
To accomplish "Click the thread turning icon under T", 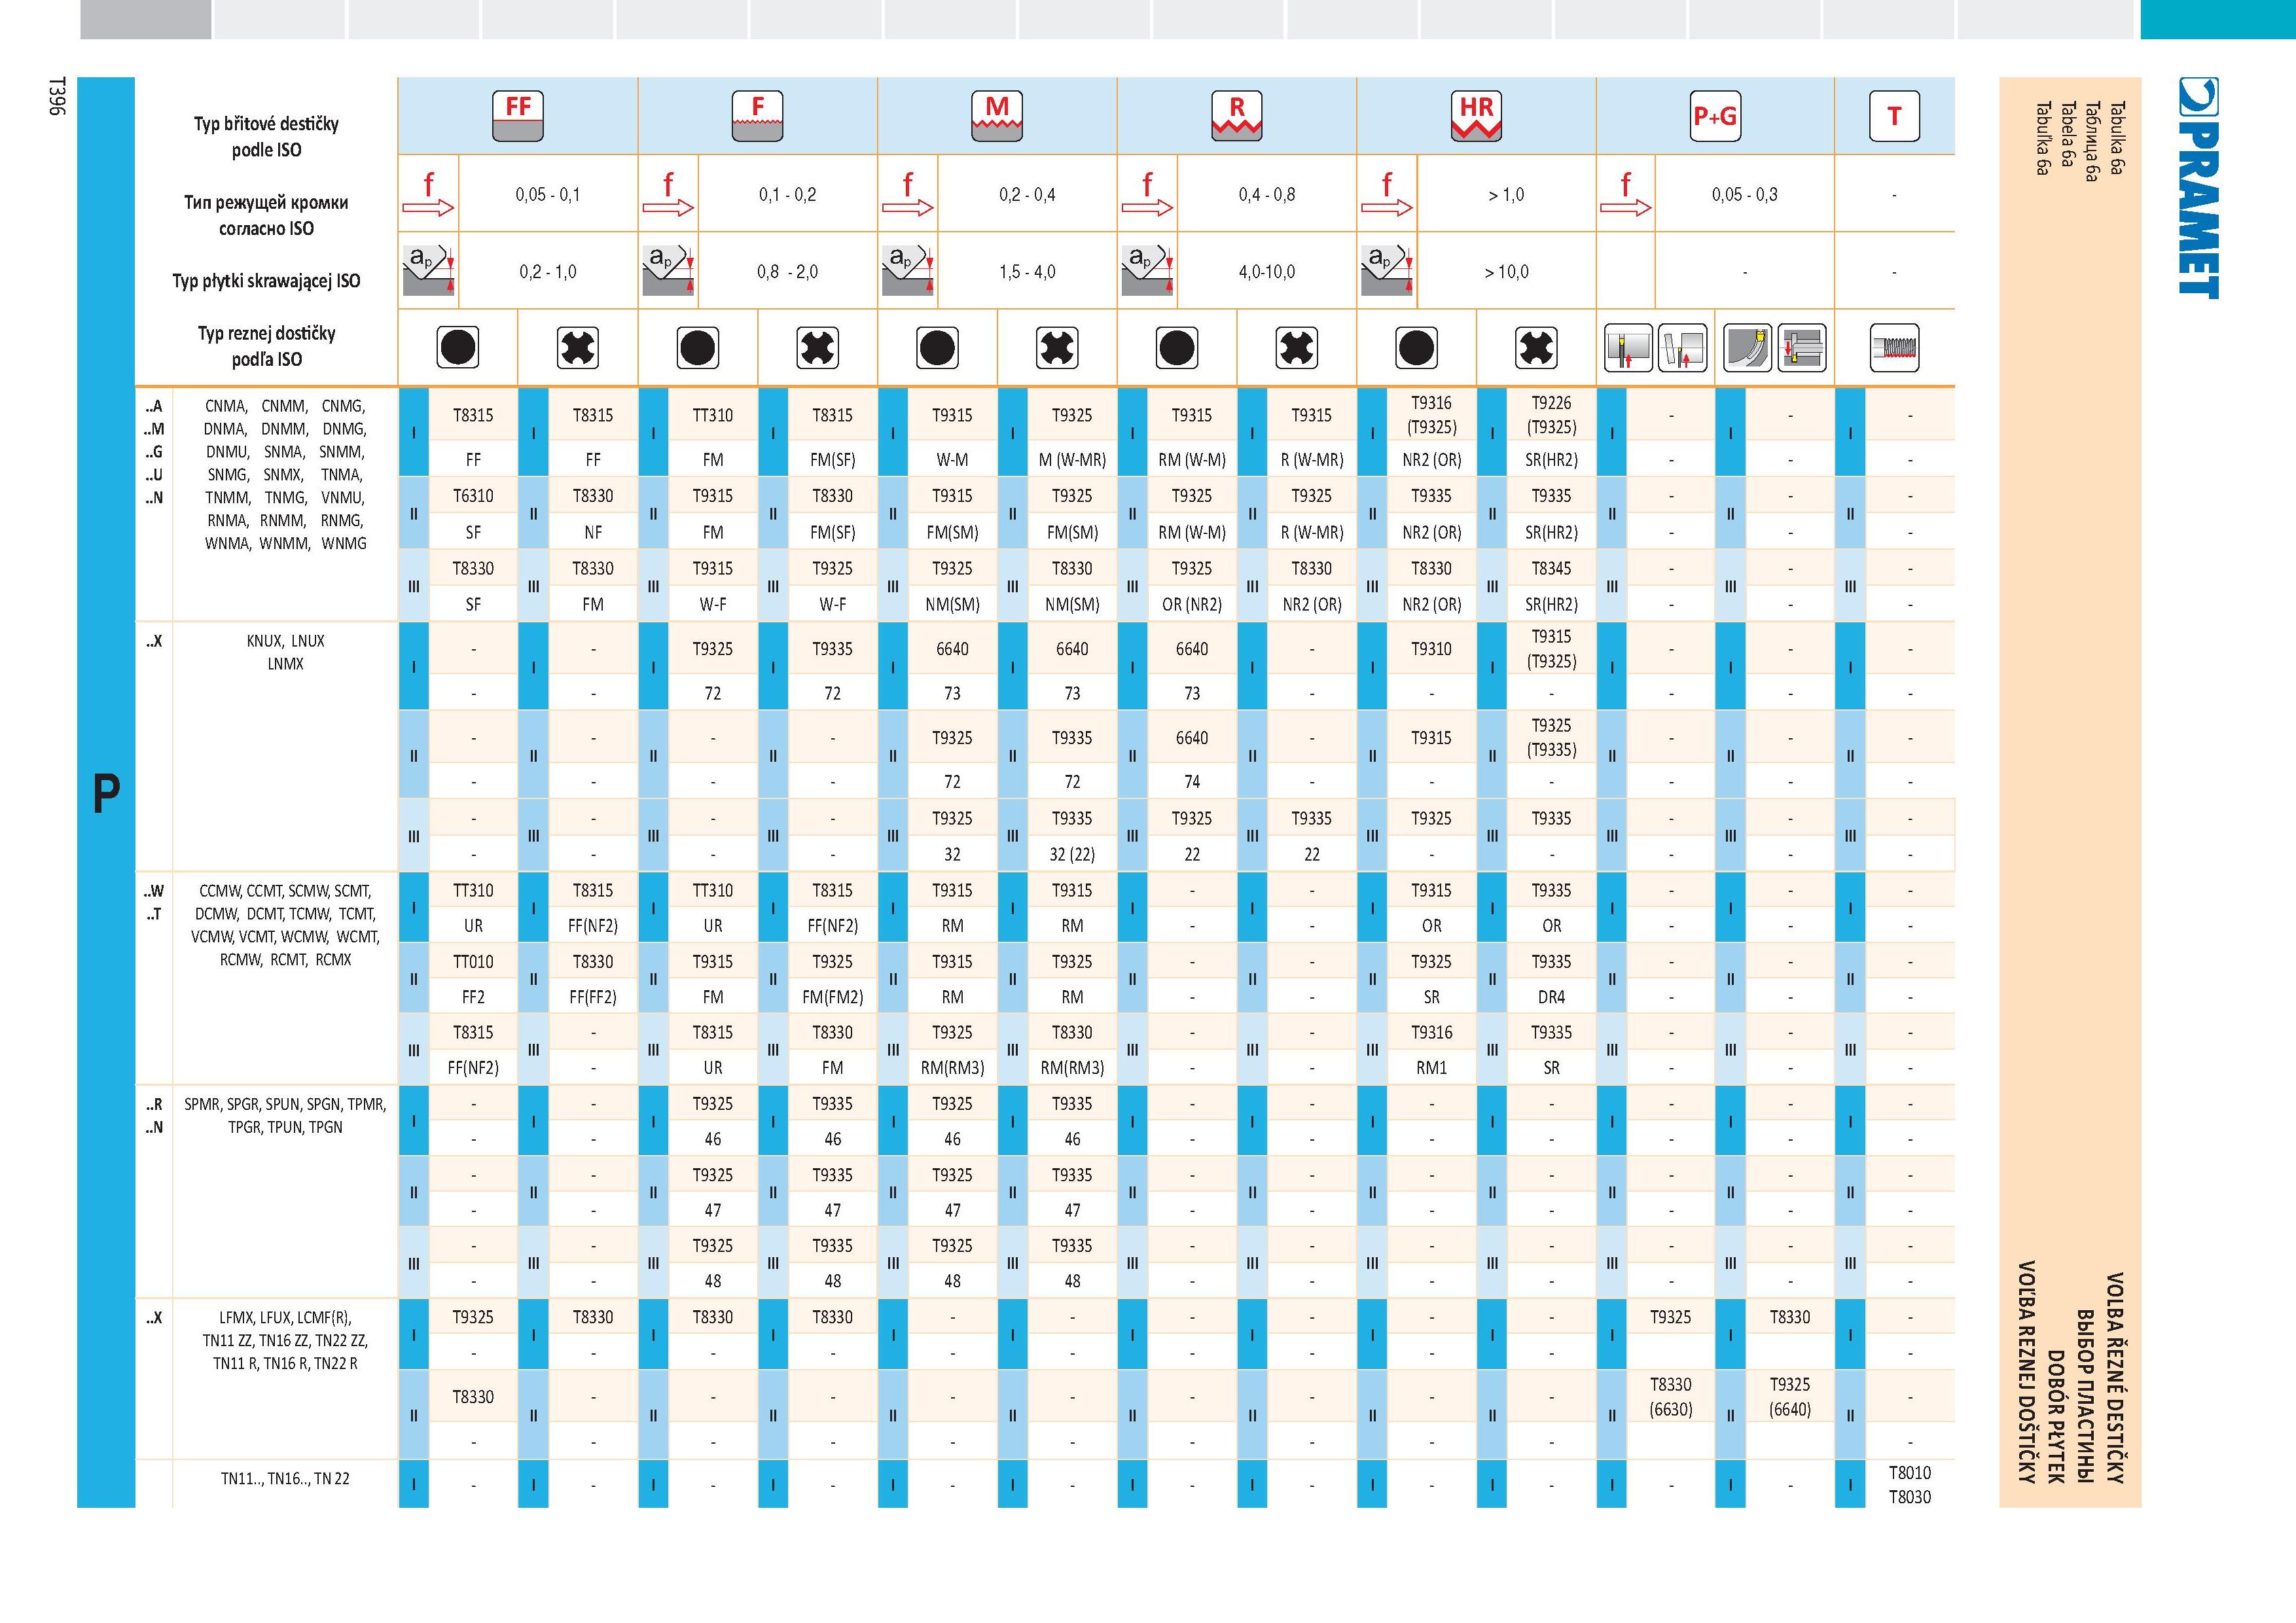I will click(x=1894, y=348).
